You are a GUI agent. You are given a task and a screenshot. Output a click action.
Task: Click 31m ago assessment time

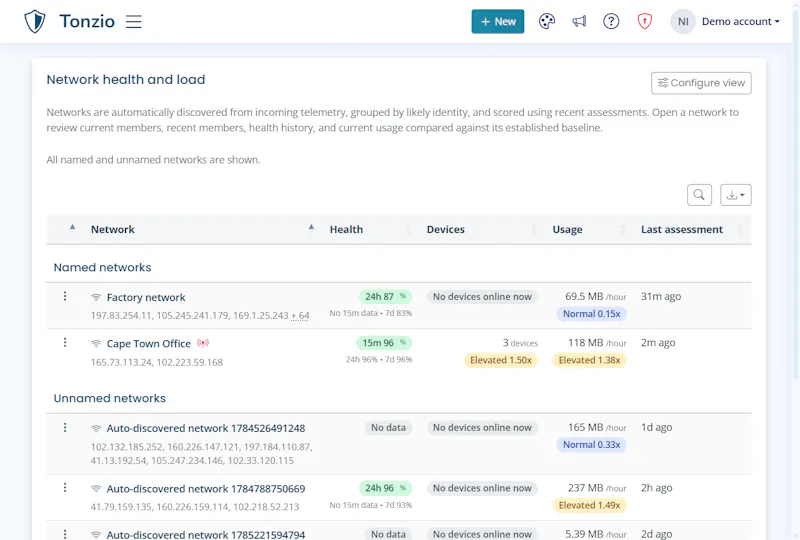pyautogui.click(x=661, y=297)
